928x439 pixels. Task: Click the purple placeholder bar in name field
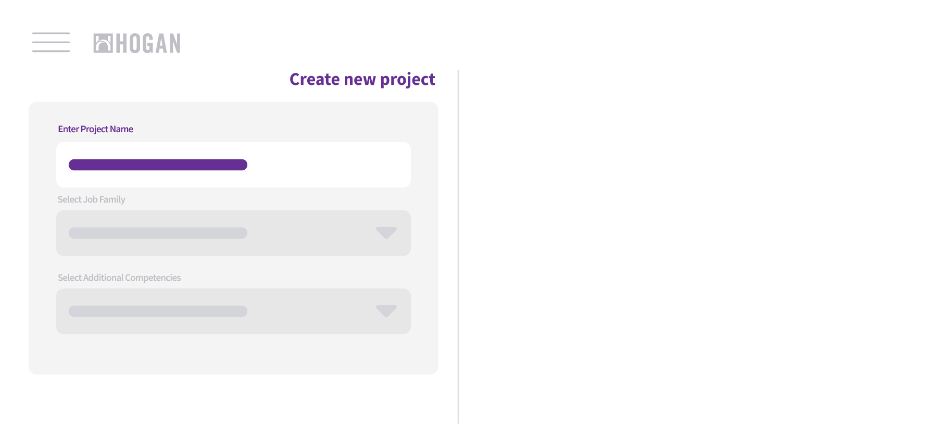tap(158, 164)
